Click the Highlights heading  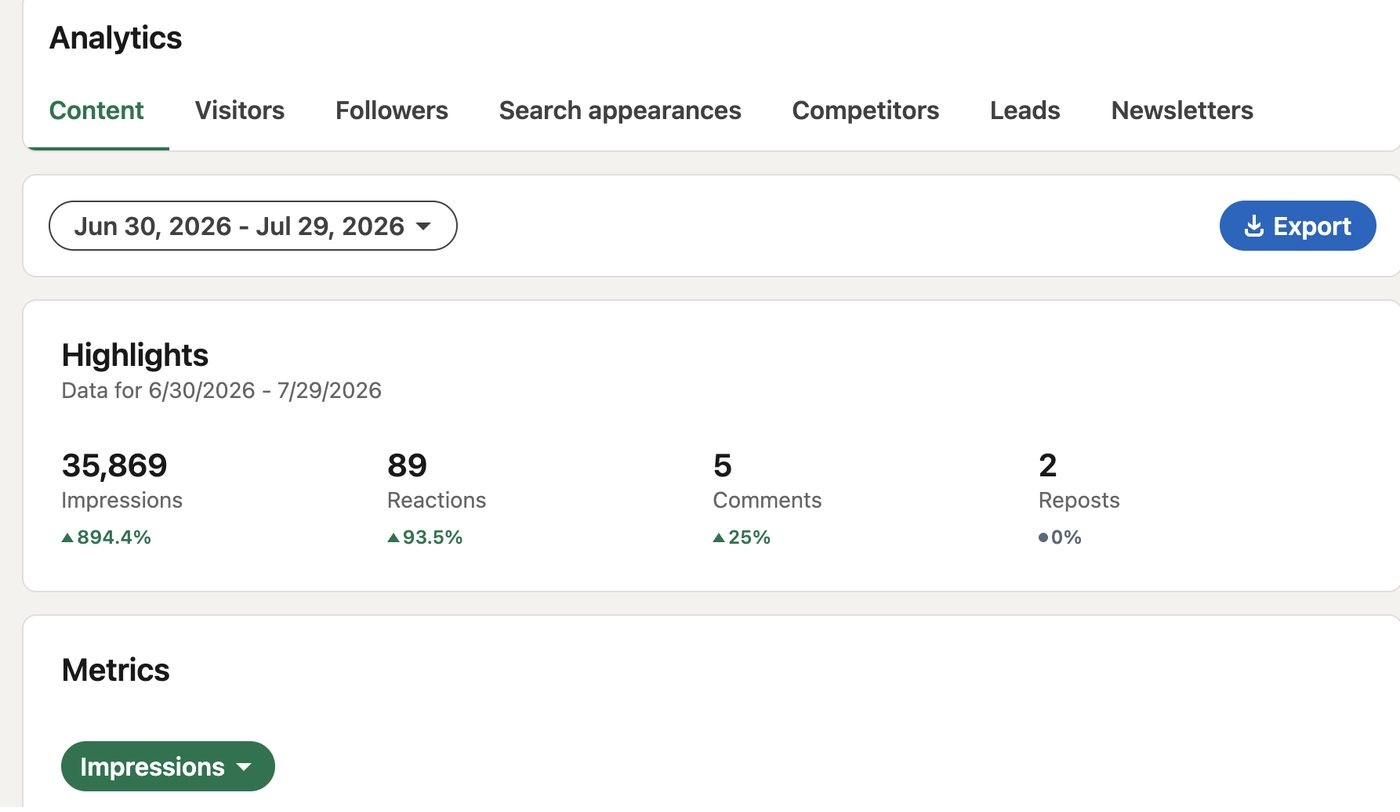(x=135, y=355)
